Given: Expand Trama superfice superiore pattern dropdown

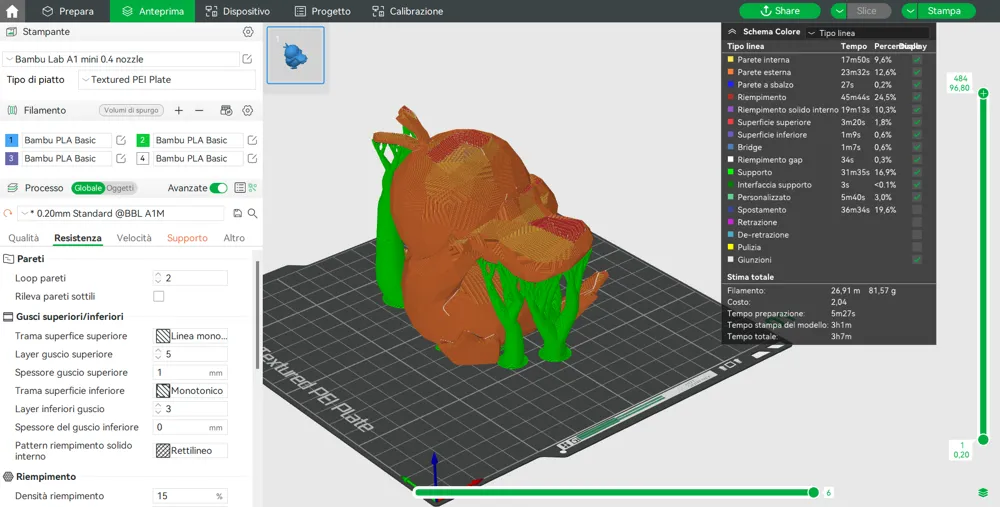Looking at the screenshot, I should pyautogui.click(x=191, y=336).
